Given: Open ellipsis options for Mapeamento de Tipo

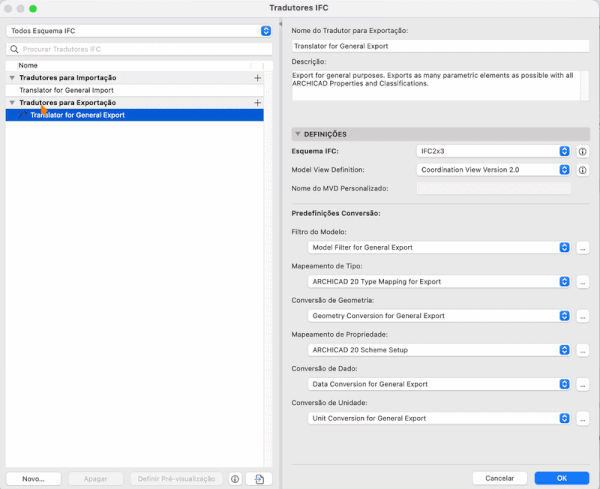Looking at the screenshot, I should 582,282.
